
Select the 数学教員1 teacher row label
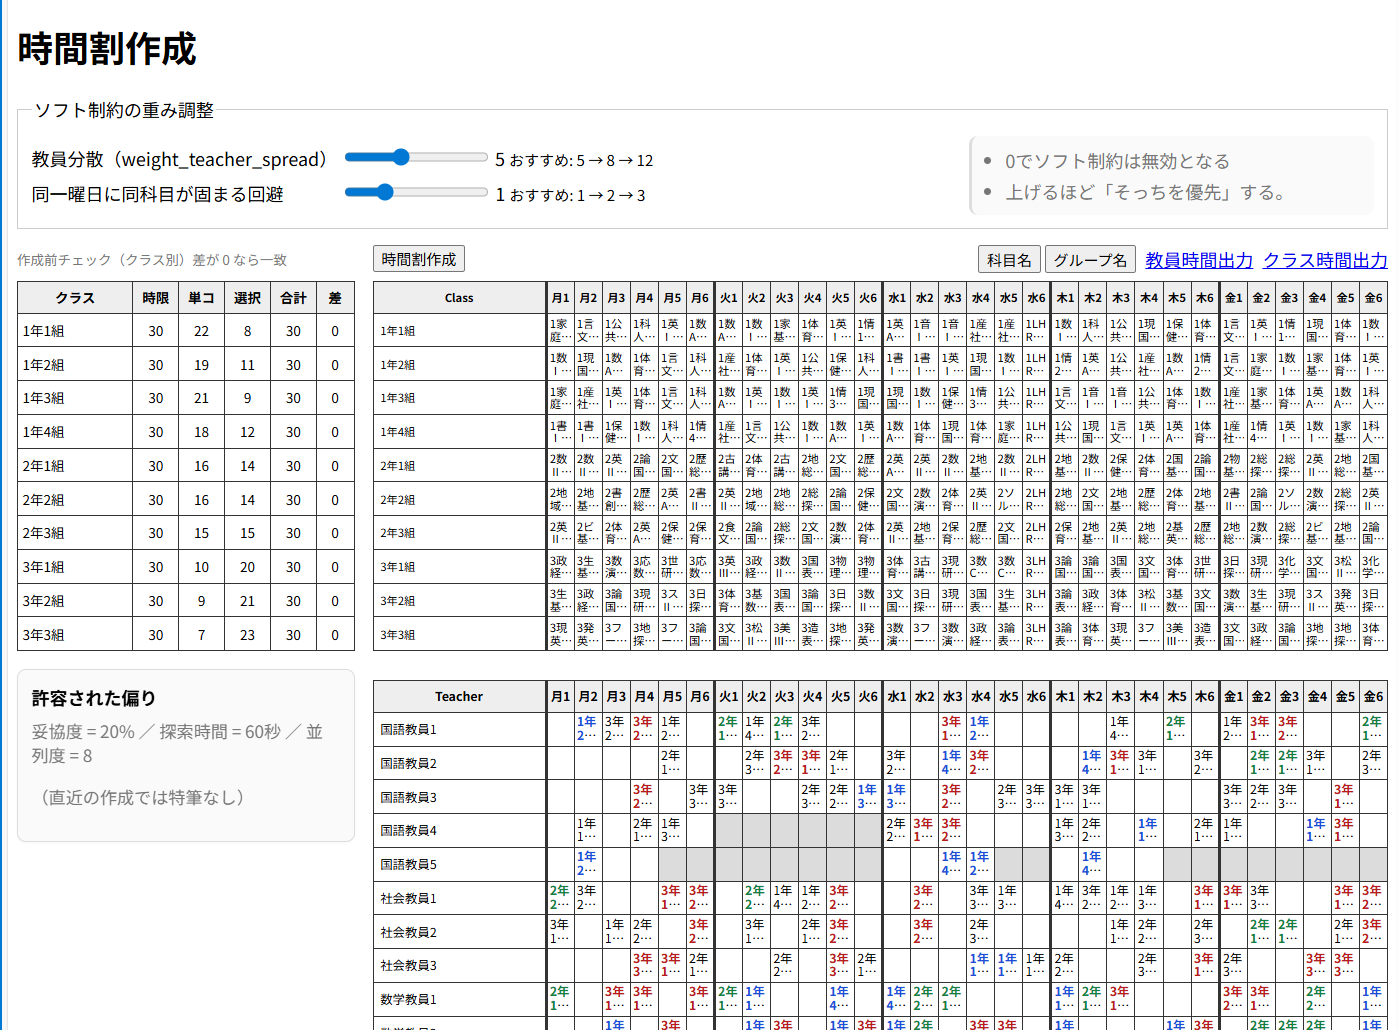click(x=408, y=1000)
